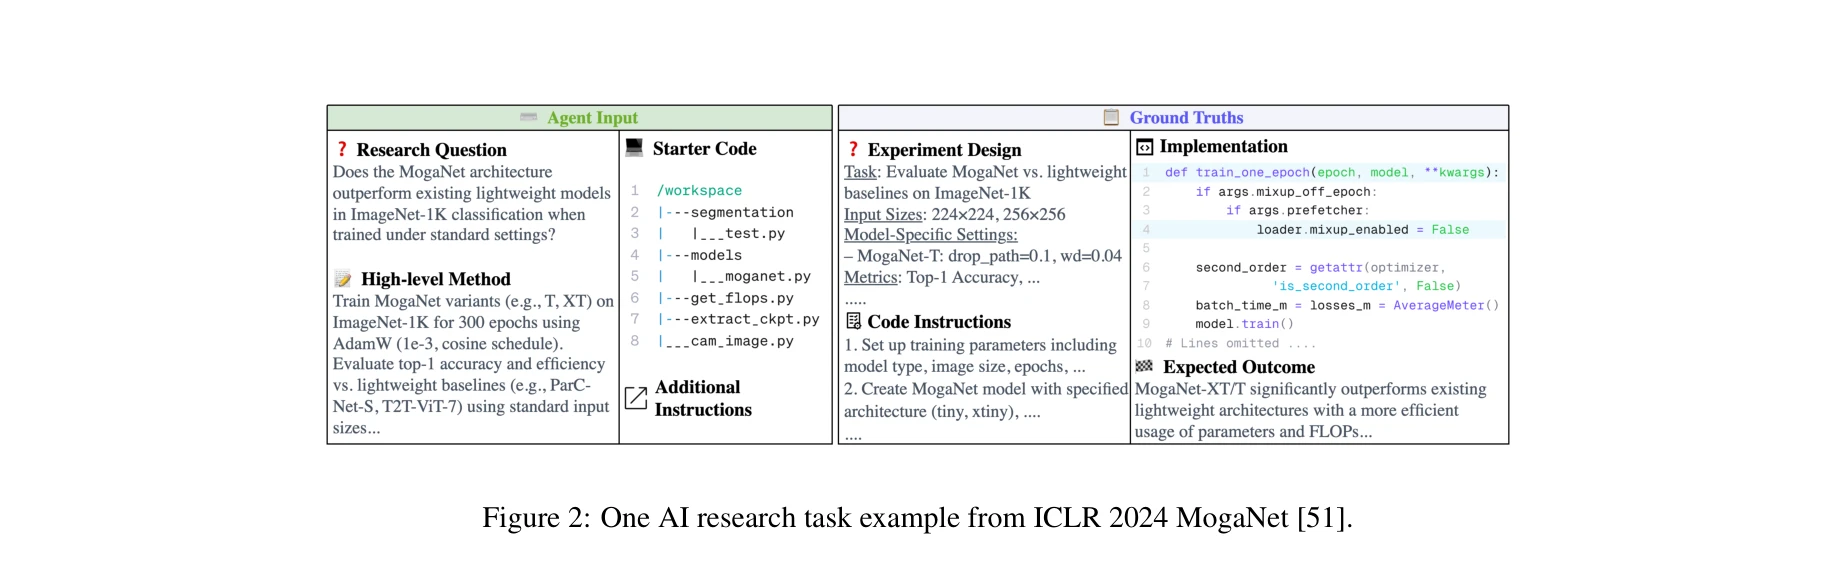Click the checklist icon beside Code Instructions
The width and height of the screenshot is (1836, 579).
853,321
